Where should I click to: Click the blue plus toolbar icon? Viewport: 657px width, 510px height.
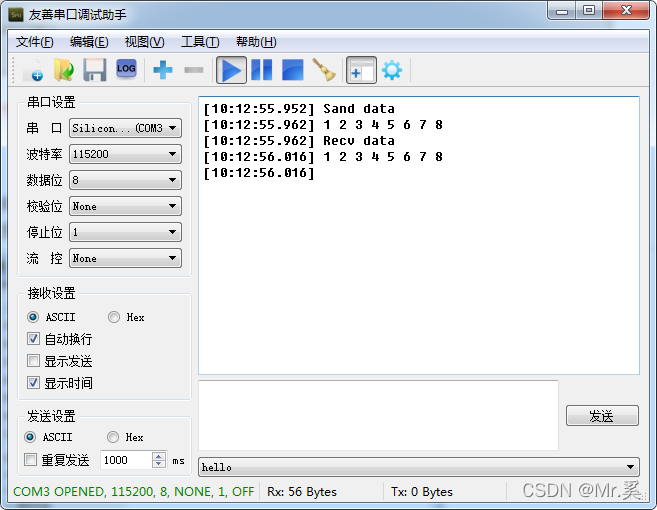[163, 70]
